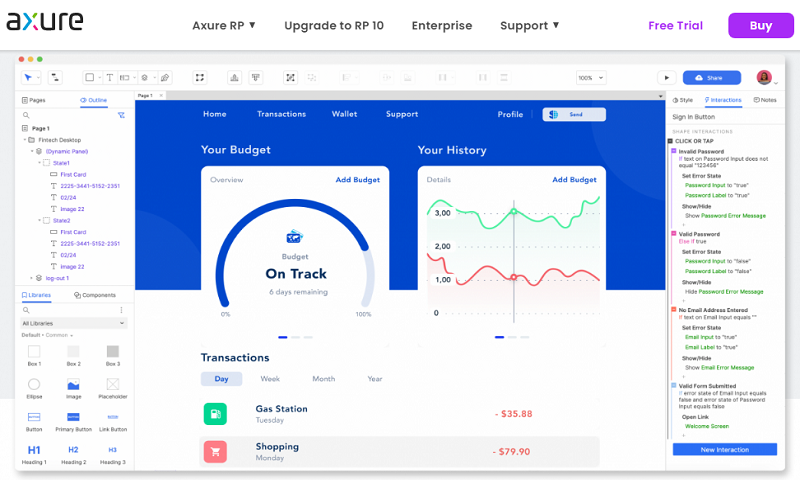
Task: Click the Free Trial link
Action: pyautogui.click(x=676, y=26)
